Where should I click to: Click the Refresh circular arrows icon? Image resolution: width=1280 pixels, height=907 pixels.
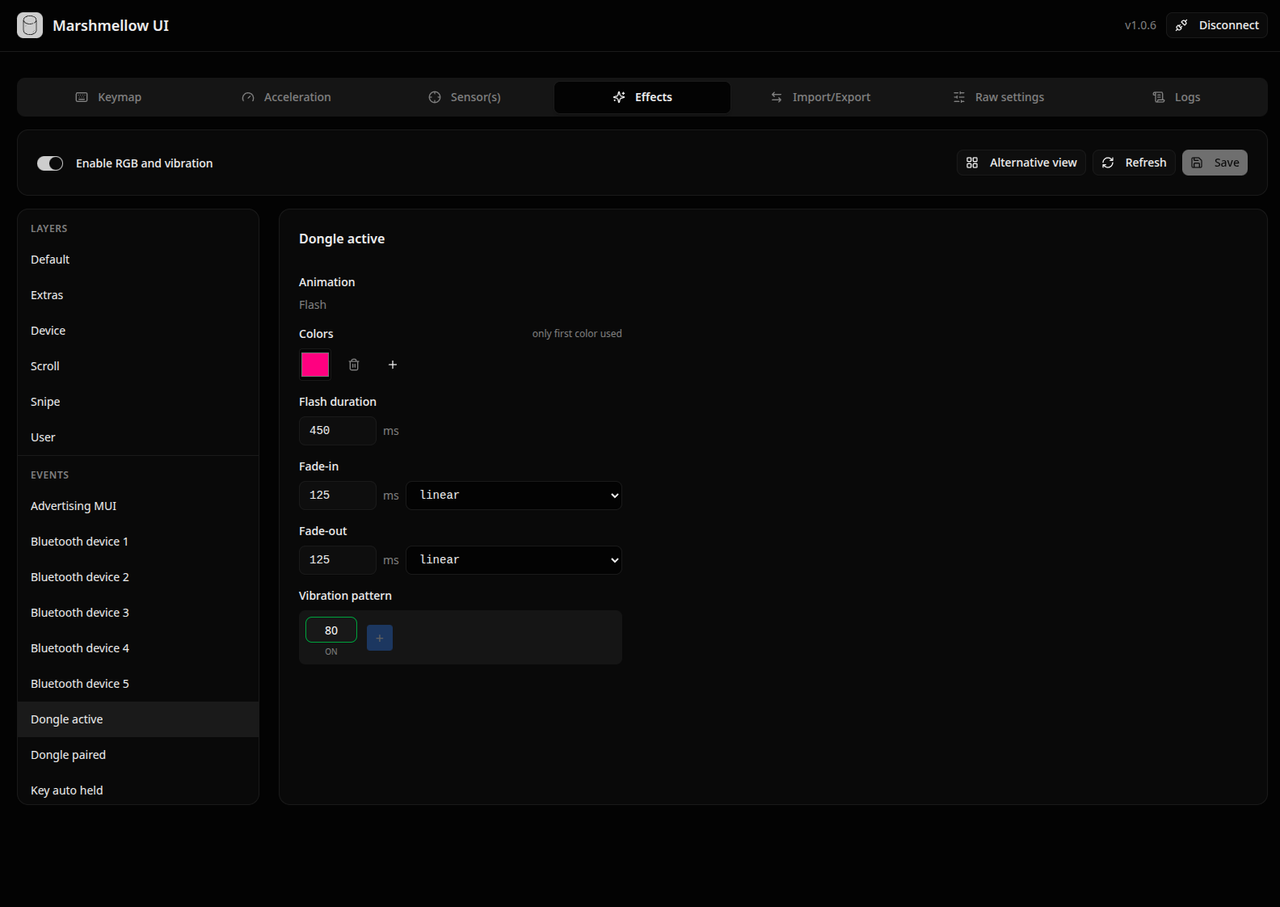tap(1108, 163)
